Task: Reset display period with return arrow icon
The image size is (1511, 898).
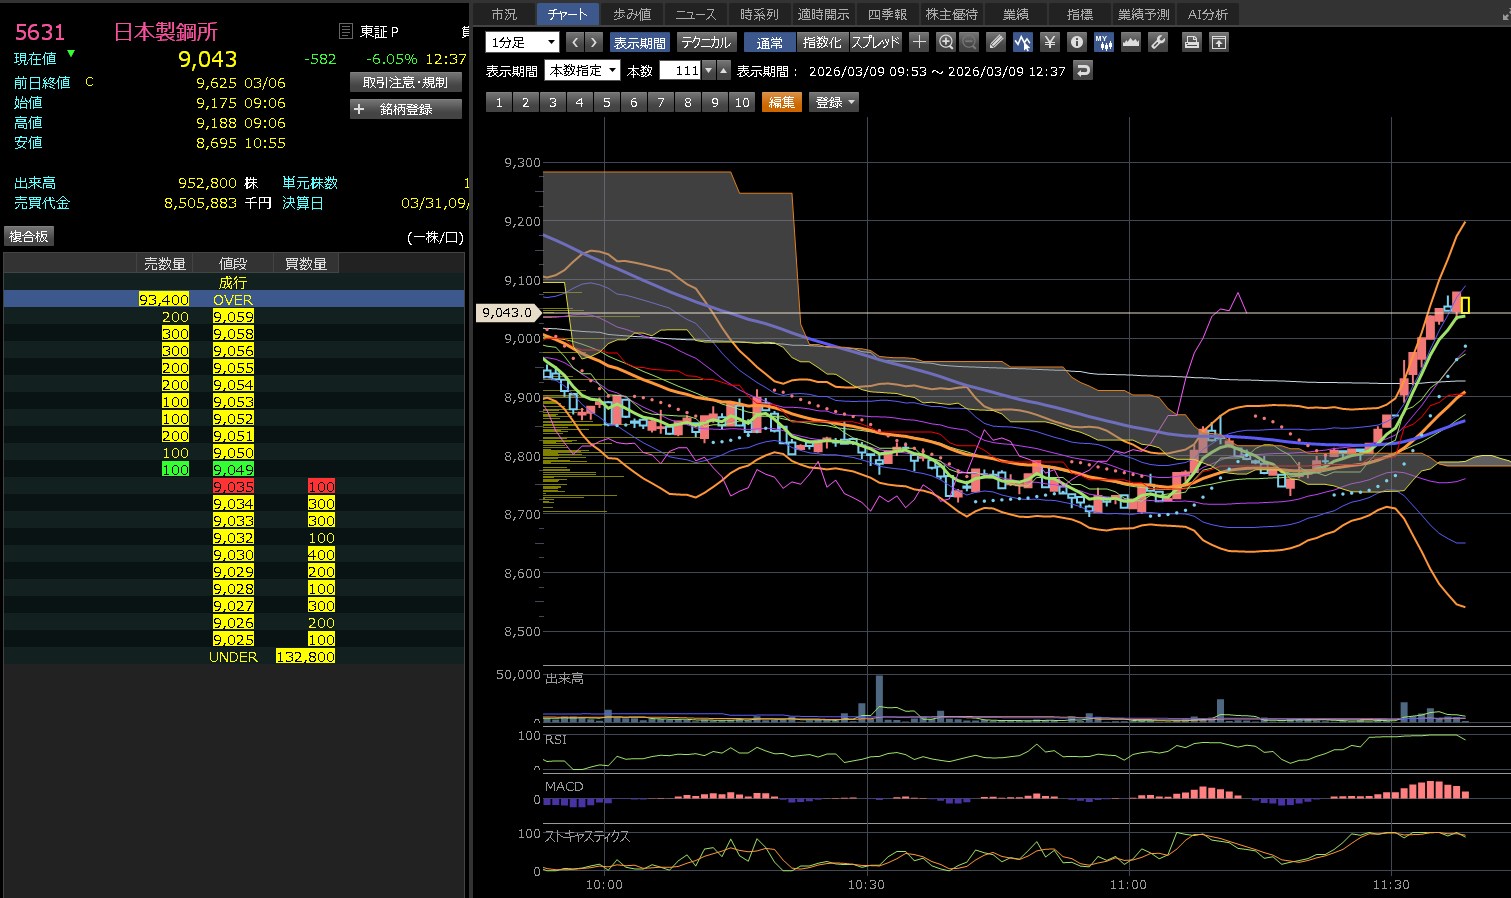Action: 1082,70
